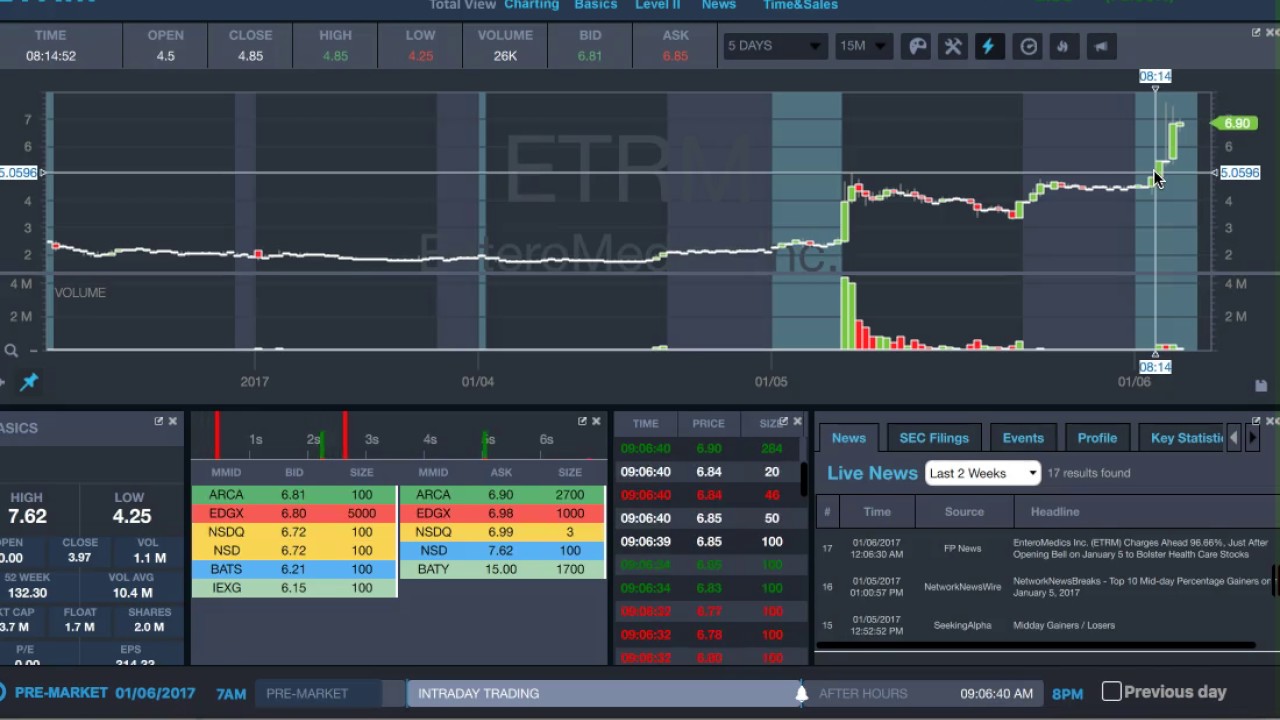Pop out the chart panel window
The height and width of the screenshot is (720, 1280).
pyautogui.click(x=1256, y=32)
